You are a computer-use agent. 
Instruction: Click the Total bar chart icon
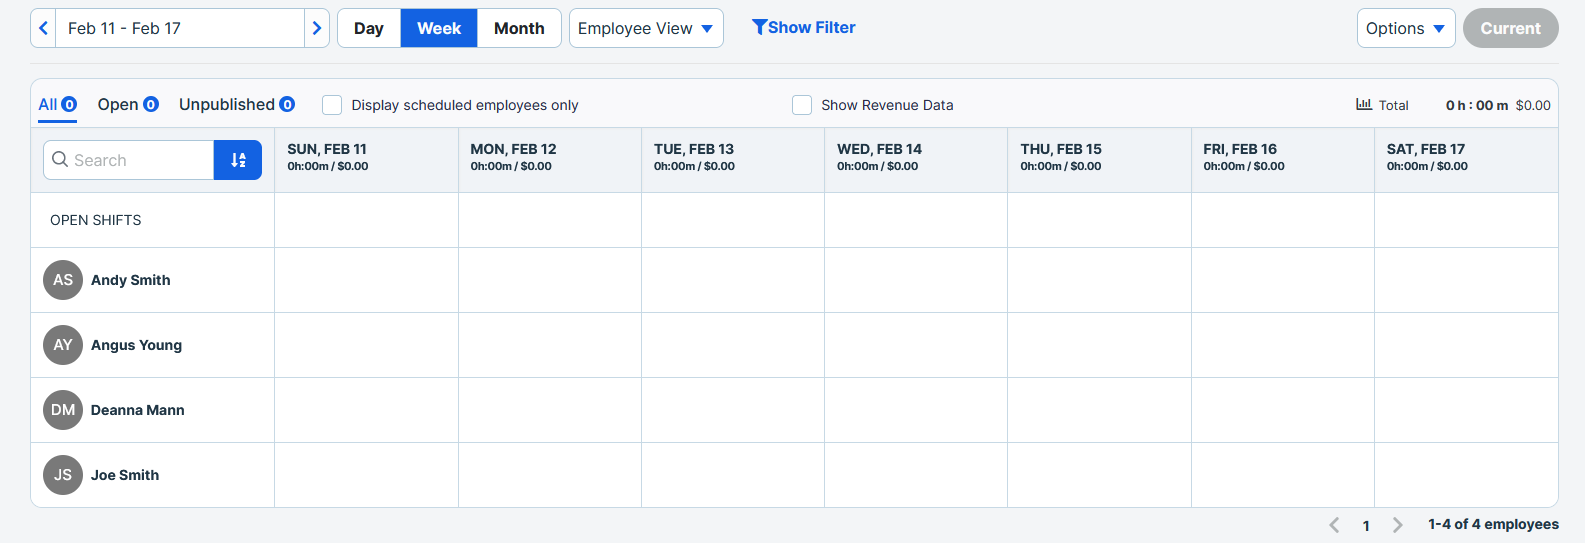(x=1364, y=104)
